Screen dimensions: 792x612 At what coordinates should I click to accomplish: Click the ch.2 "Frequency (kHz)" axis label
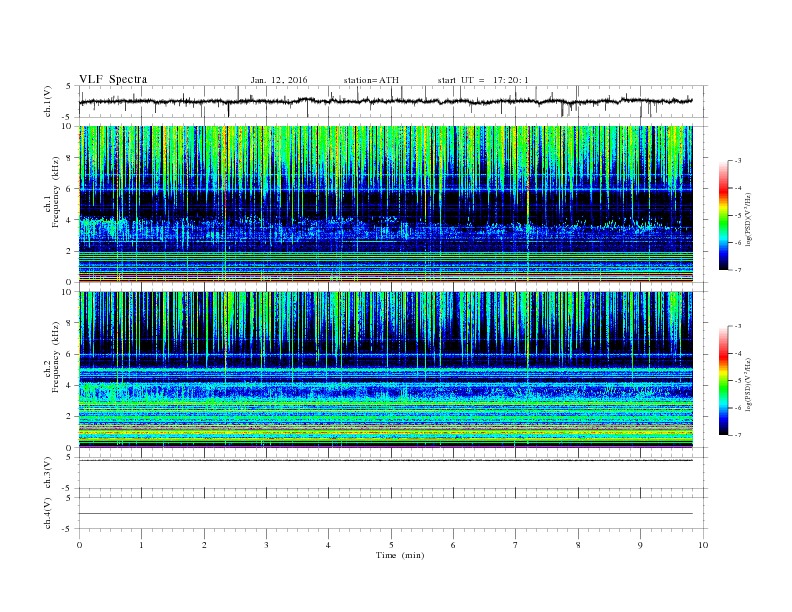click(55, 358)
